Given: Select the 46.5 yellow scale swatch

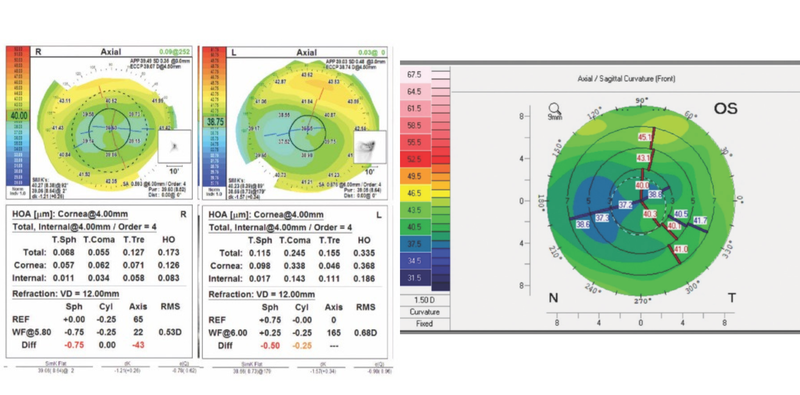Looking at the screenshot, I should click(x=414, y=193).
